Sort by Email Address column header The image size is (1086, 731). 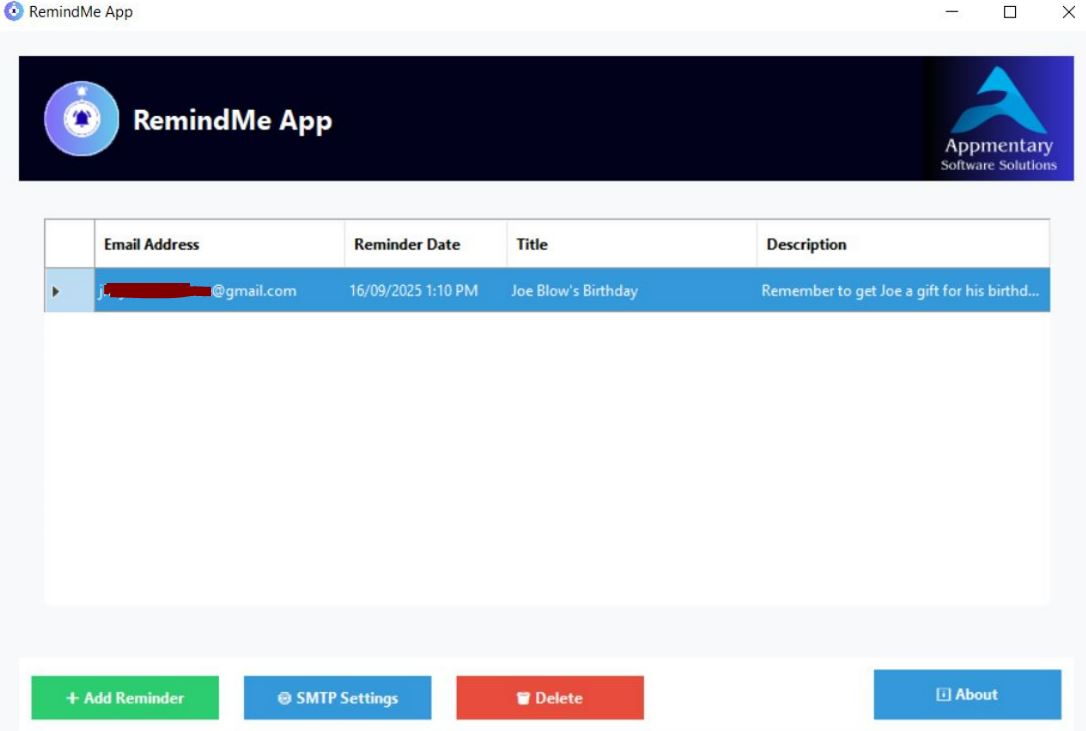[220, 244]
